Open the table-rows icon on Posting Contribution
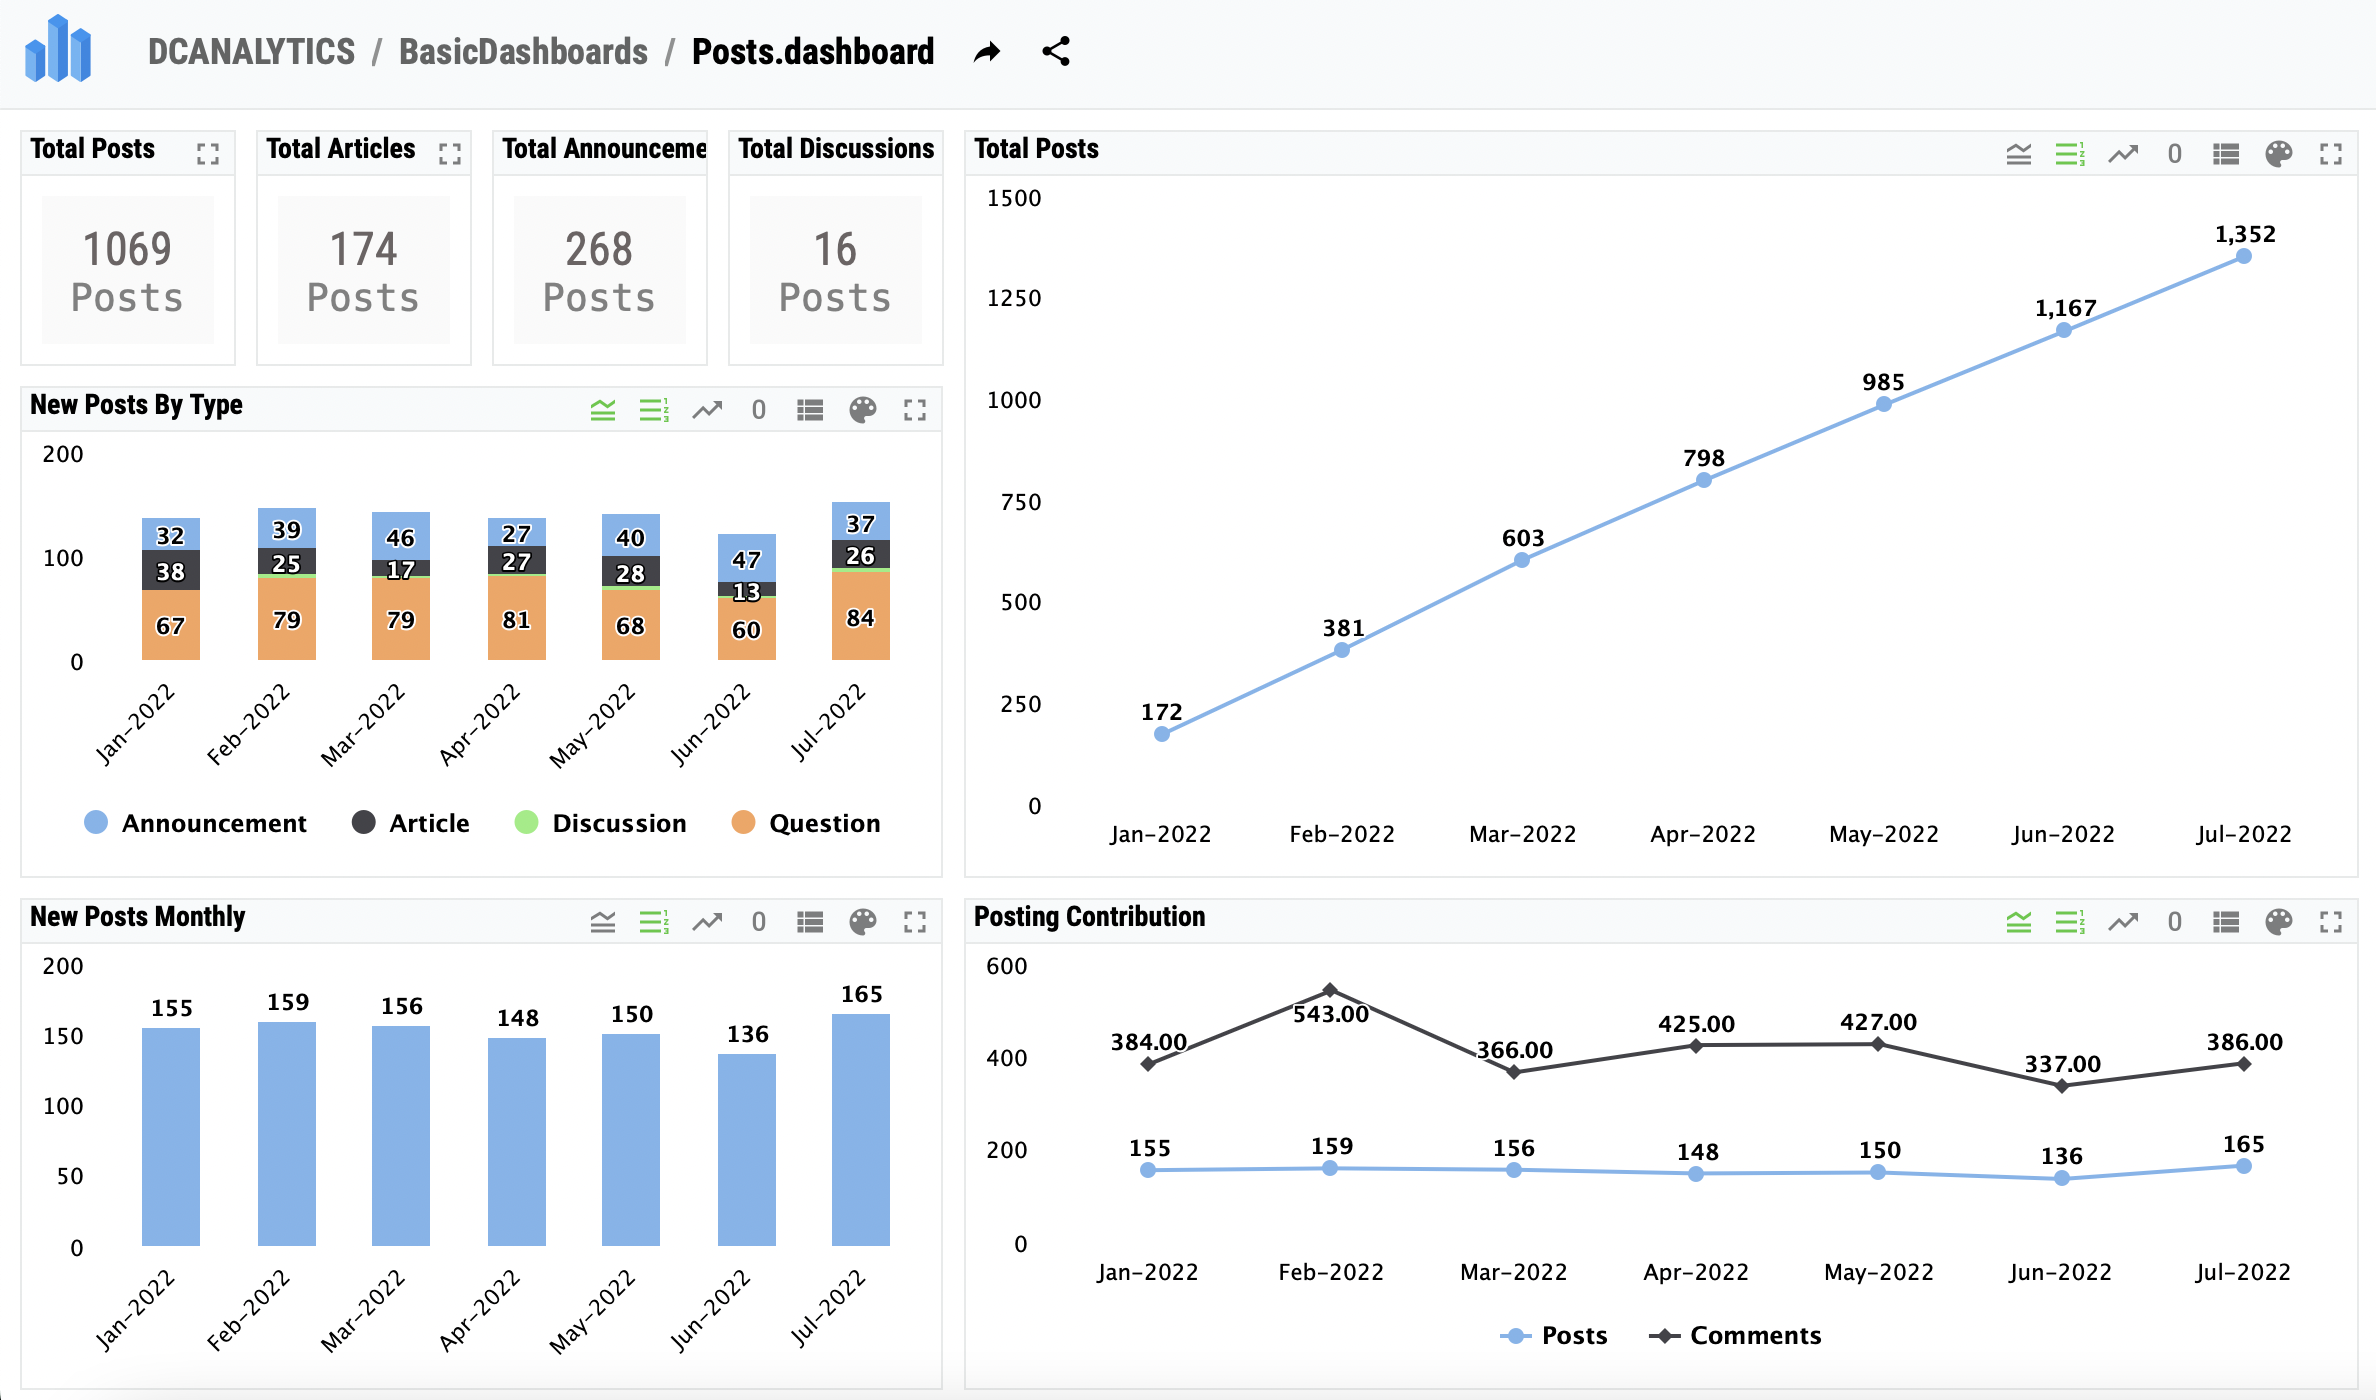The height and width of the screenshot is (1400, 2376). pyautogui.click(x=2226, y=922)
